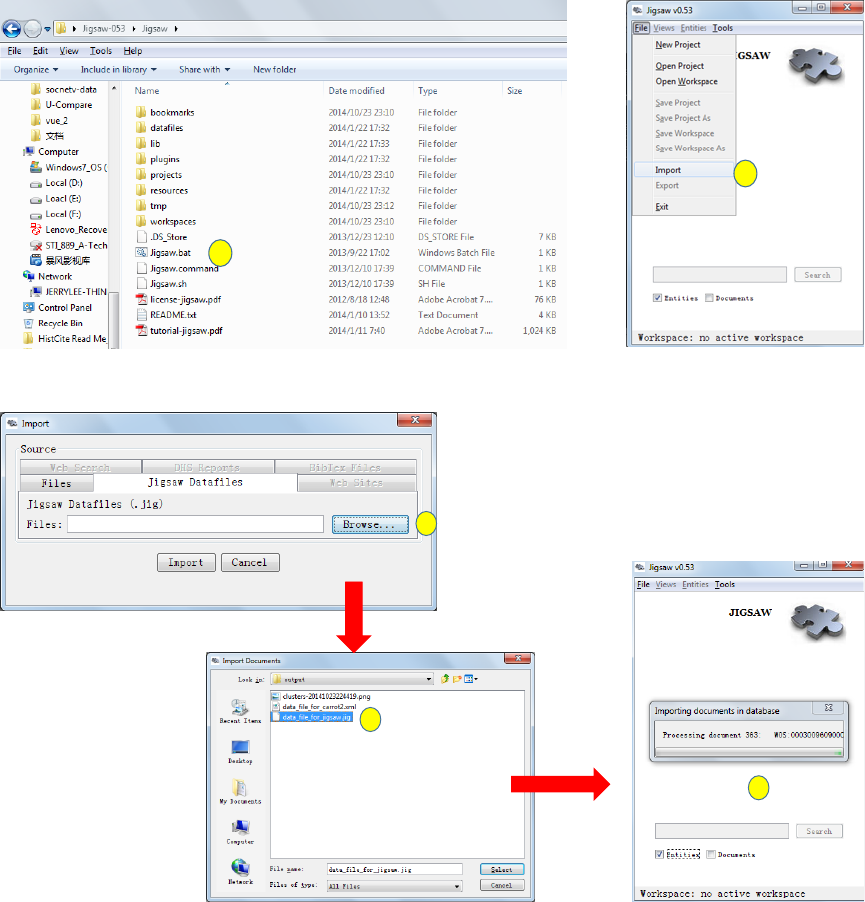
Task: Toggle Entities checkbox in Jigsaw window with File menu
Action: pyautogui.click(x=657, y=298)
